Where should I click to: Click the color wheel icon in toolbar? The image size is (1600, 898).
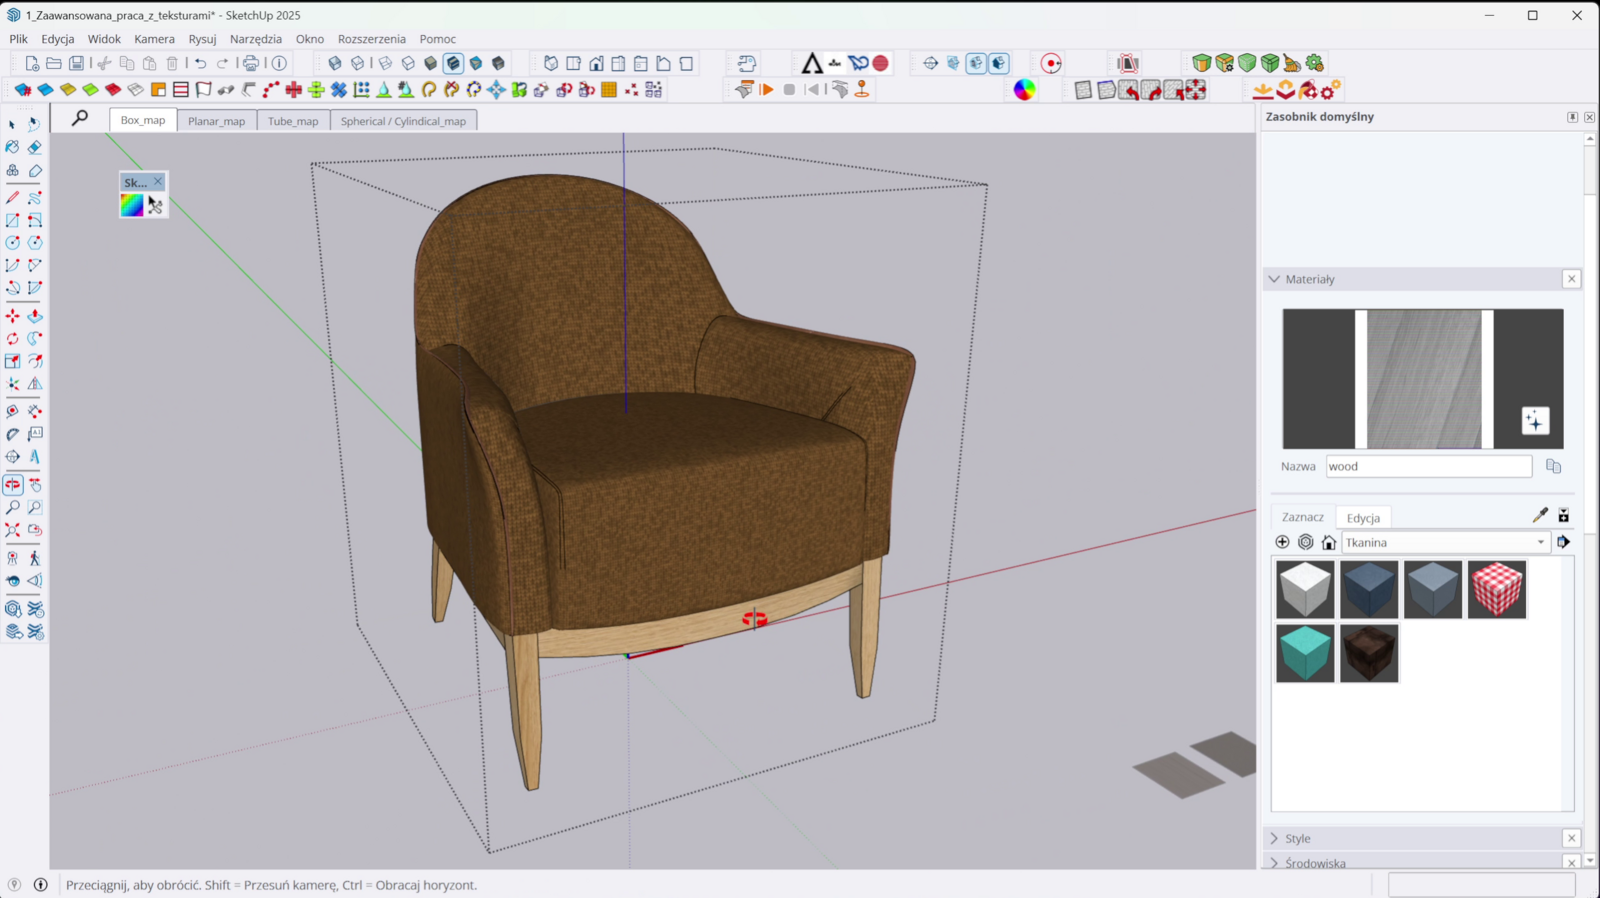pos(1024,90)
